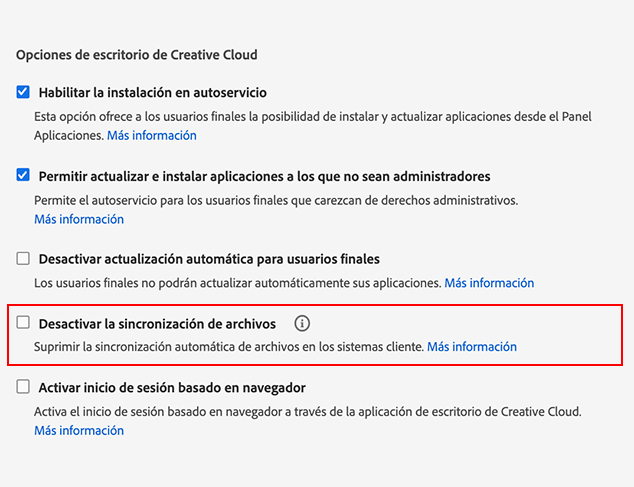Uncheck Permitir actualizar e instalar aplicaciones checkbox
634x487 pixels.
(24, 175)
